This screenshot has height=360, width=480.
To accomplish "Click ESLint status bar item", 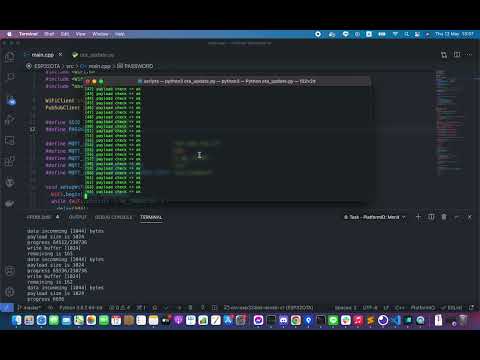I will pyautogui.click(x=452, y=308).
